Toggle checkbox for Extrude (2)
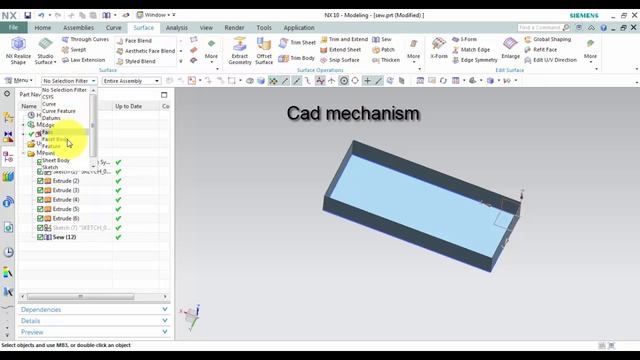Viewport: 640px width, 360px height. point(40,181)
